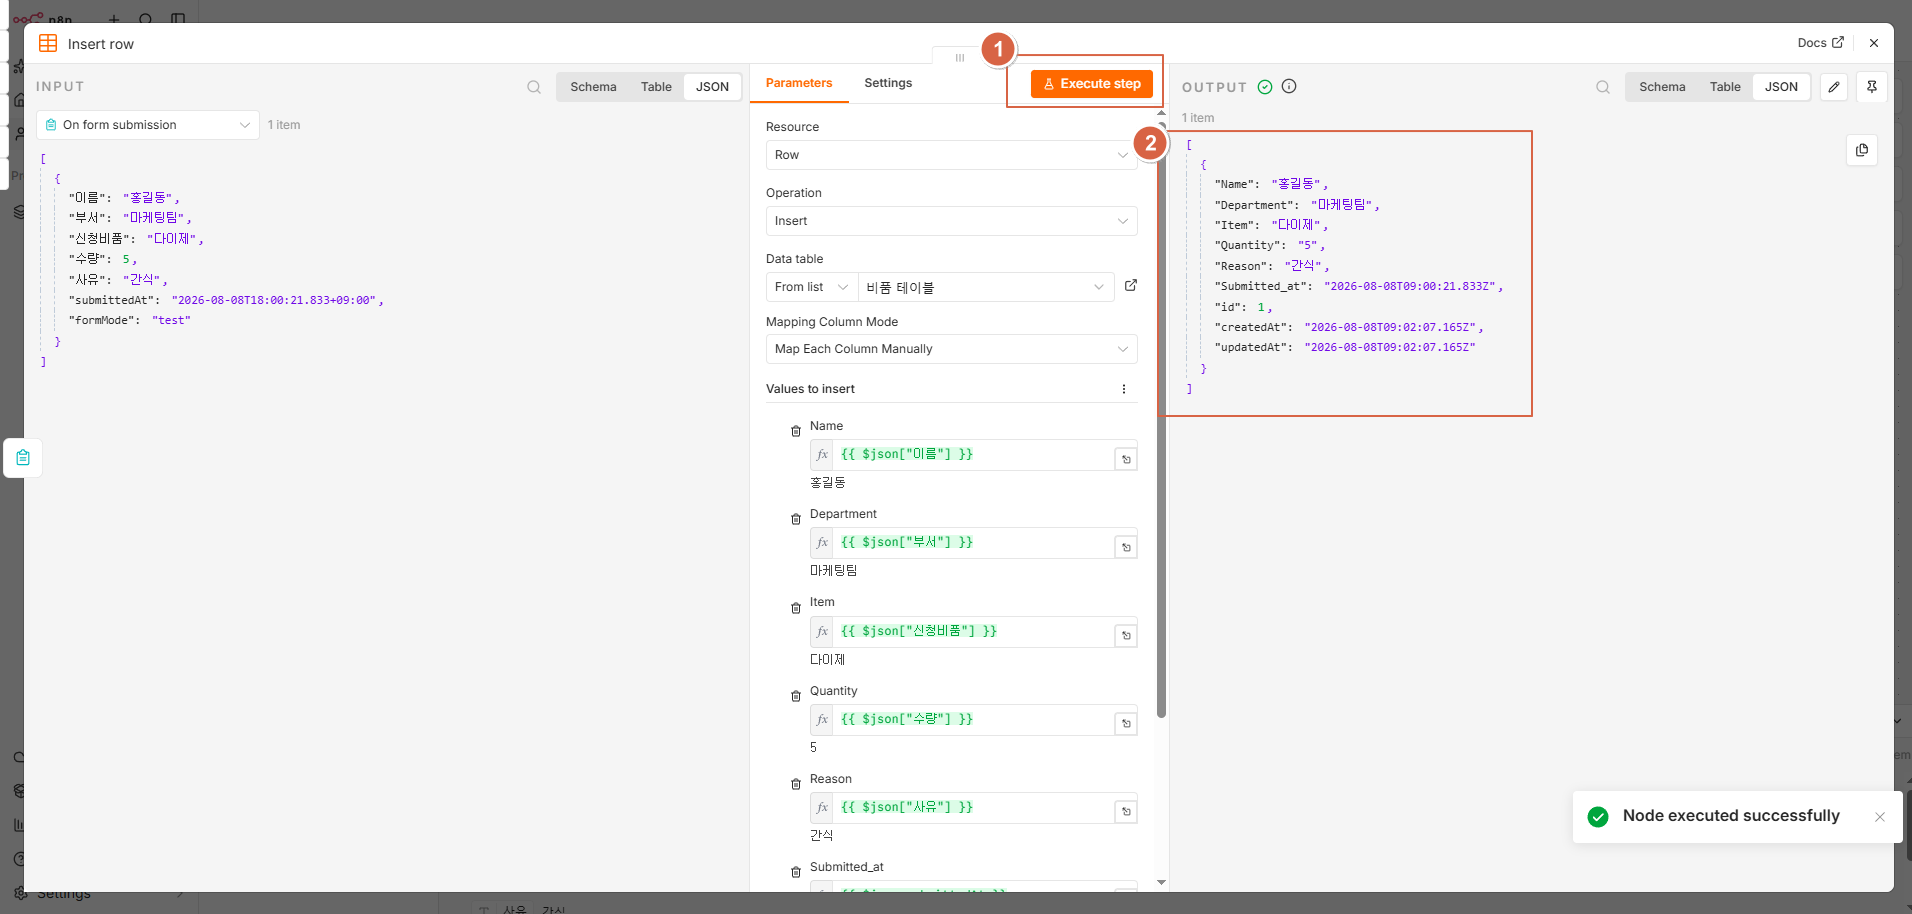Close the Insert row node panel
1912x914 pixels.
click(1874, 43)
